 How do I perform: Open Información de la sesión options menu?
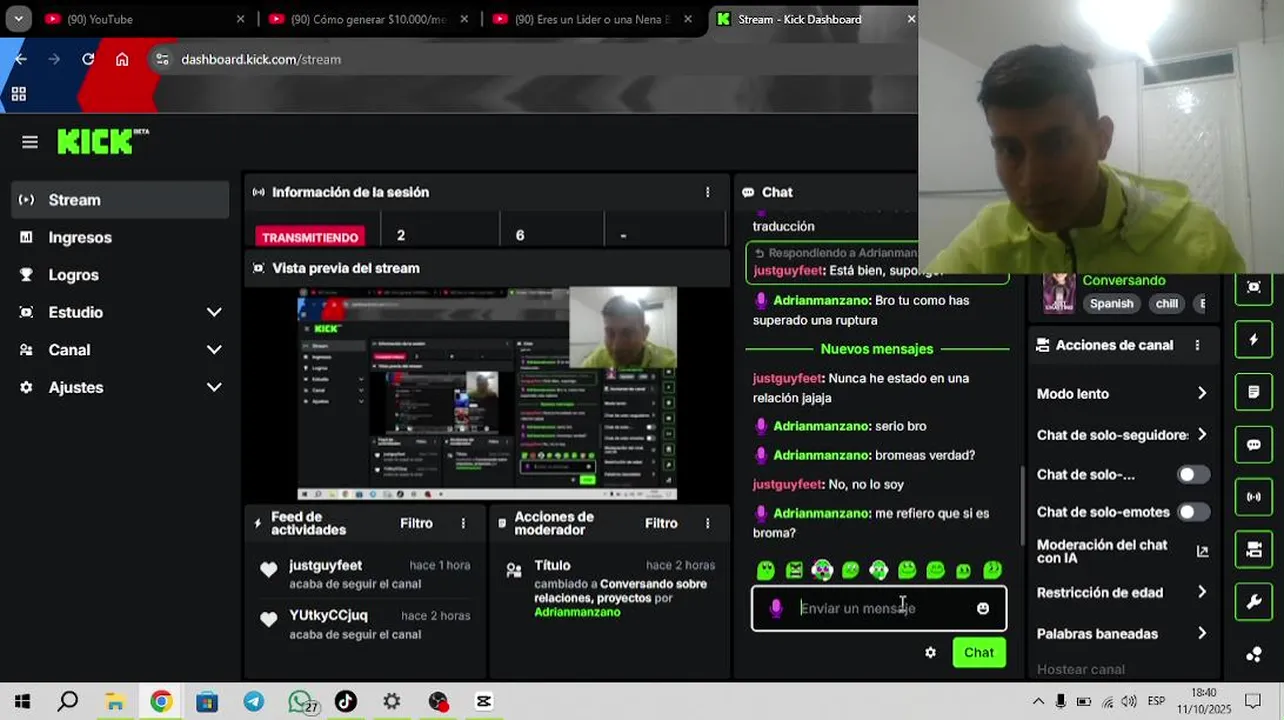pos(708,192)
